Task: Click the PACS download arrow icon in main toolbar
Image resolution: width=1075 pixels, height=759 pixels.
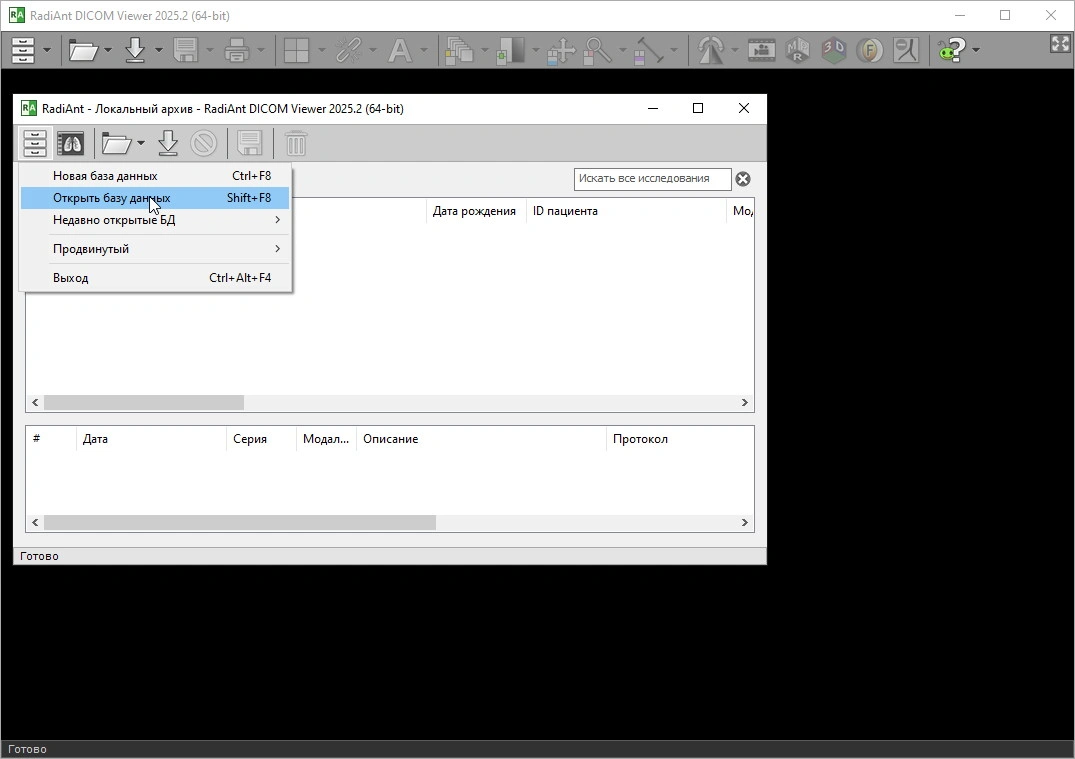Action: tap(135, 50)
